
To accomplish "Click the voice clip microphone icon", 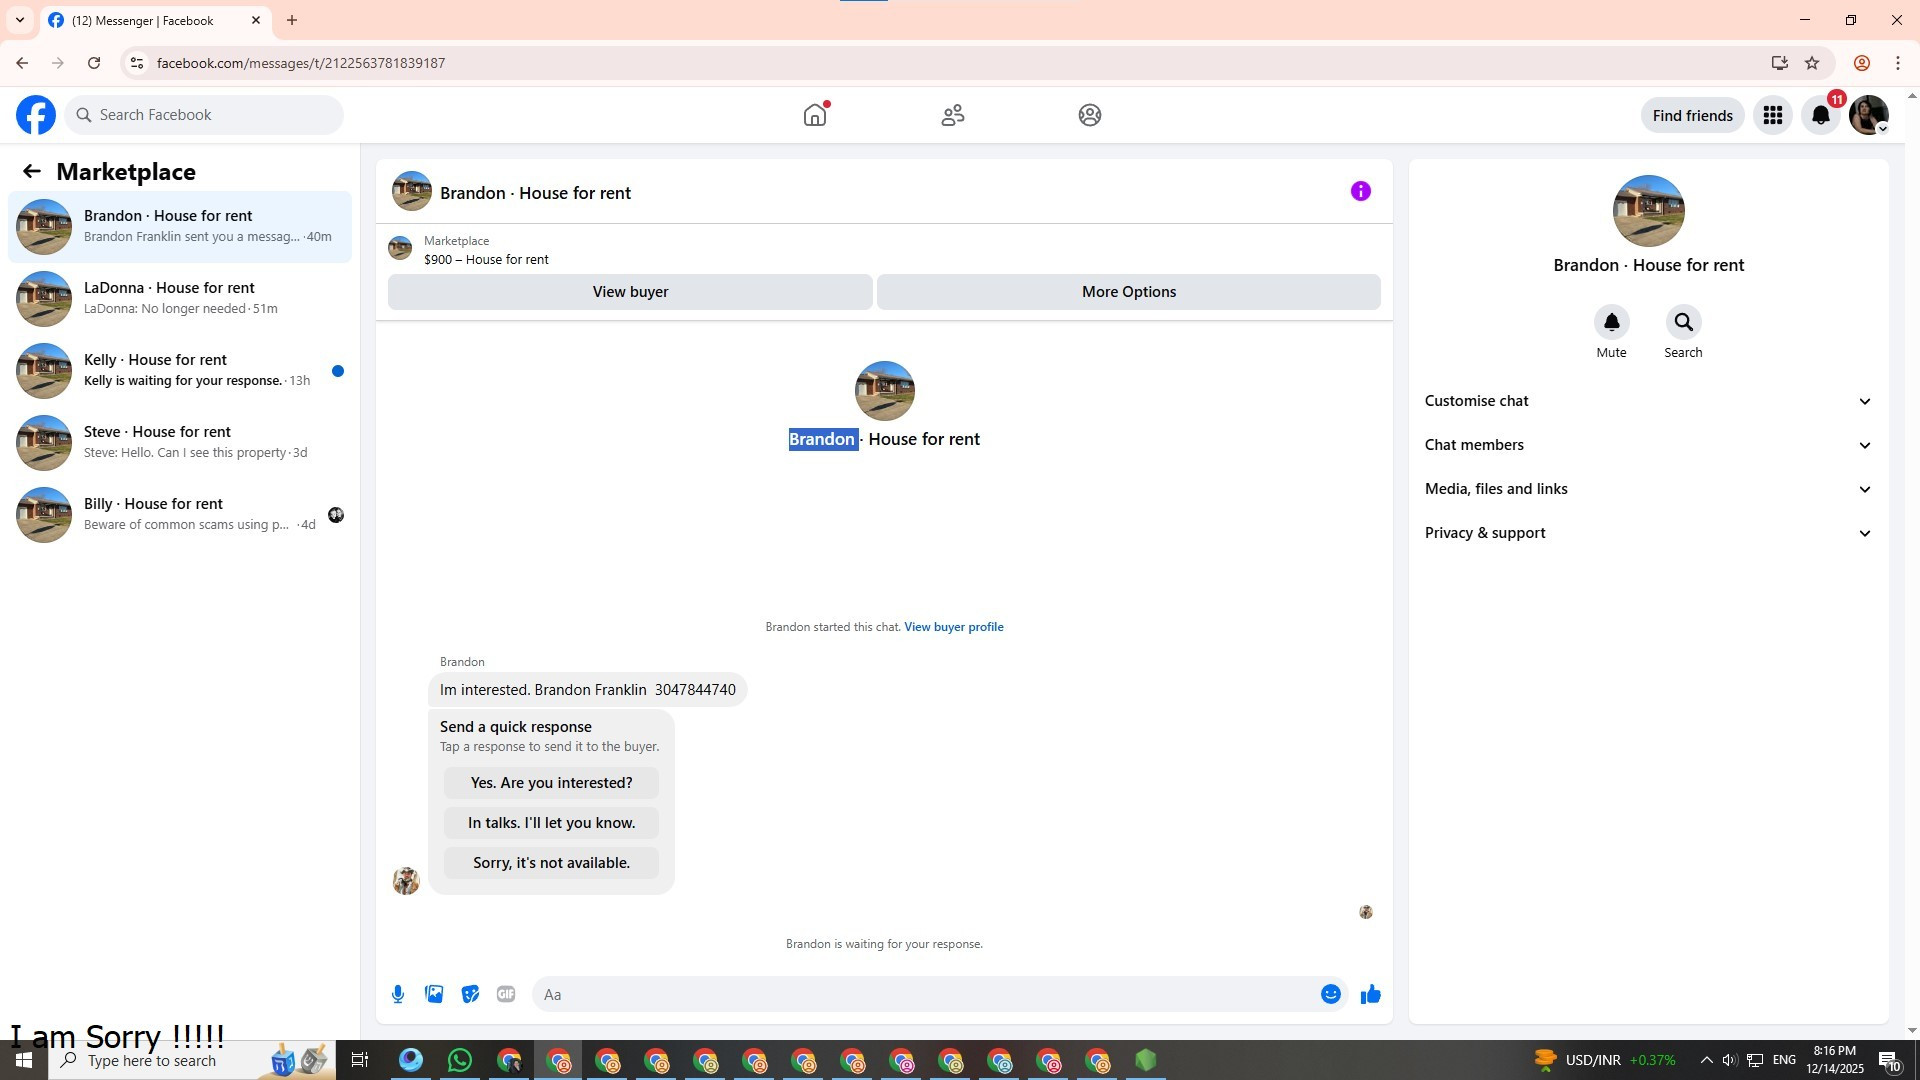I will point(398,994).
